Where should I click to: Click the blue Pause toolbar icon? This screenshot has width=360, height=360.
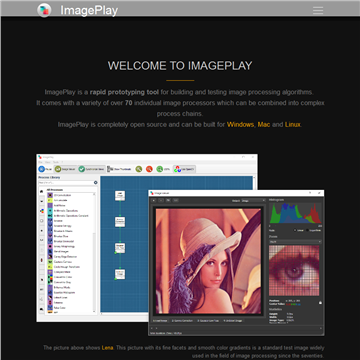(42, 169)
